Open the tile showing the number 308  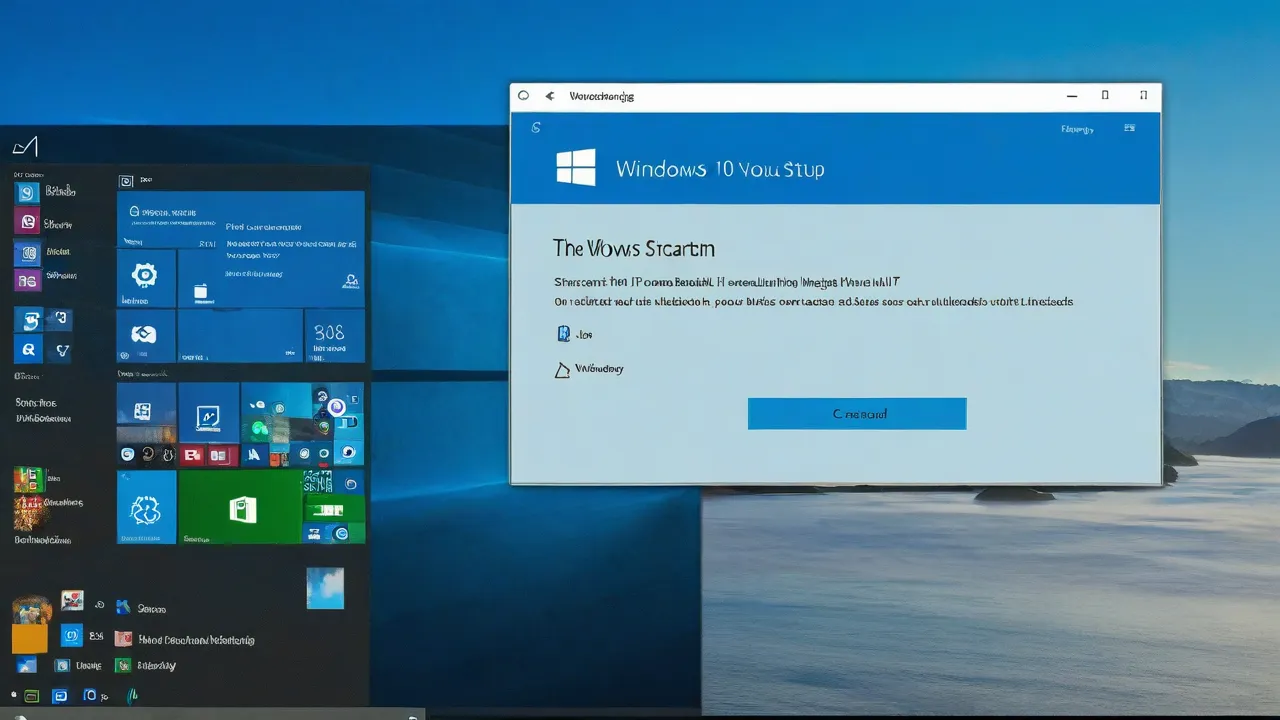tap(334, 336)
